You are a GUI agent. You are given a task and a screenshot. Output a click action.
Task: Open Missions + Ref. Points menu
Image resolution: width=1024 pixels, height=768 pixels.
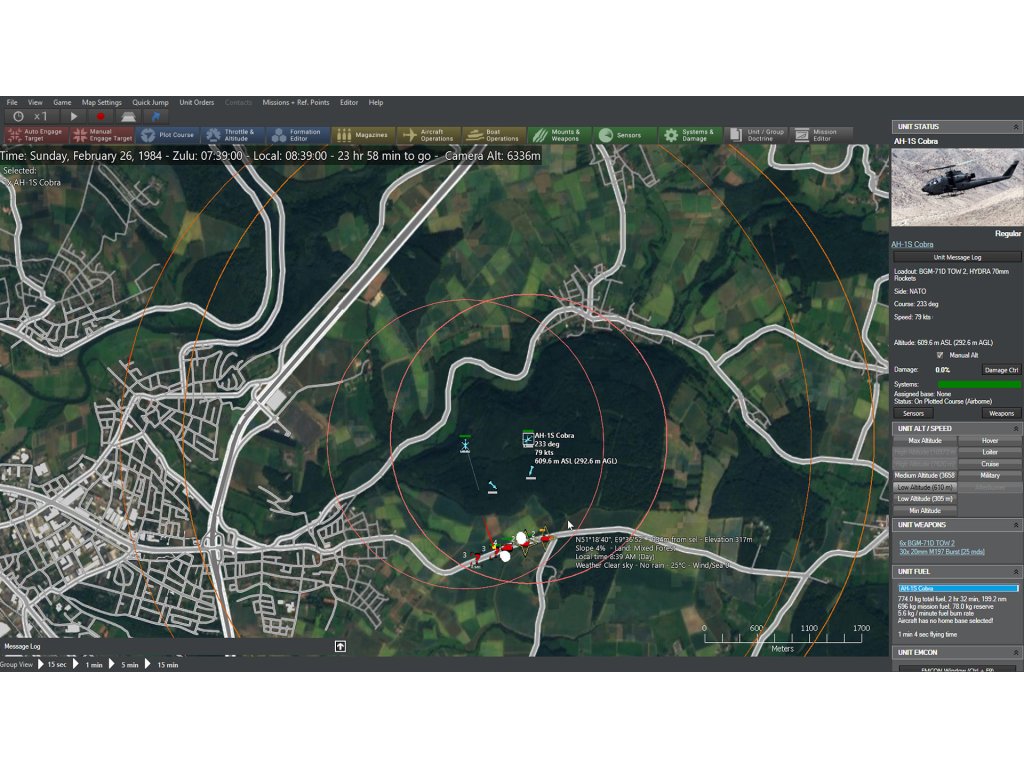[x=296, y=103]
